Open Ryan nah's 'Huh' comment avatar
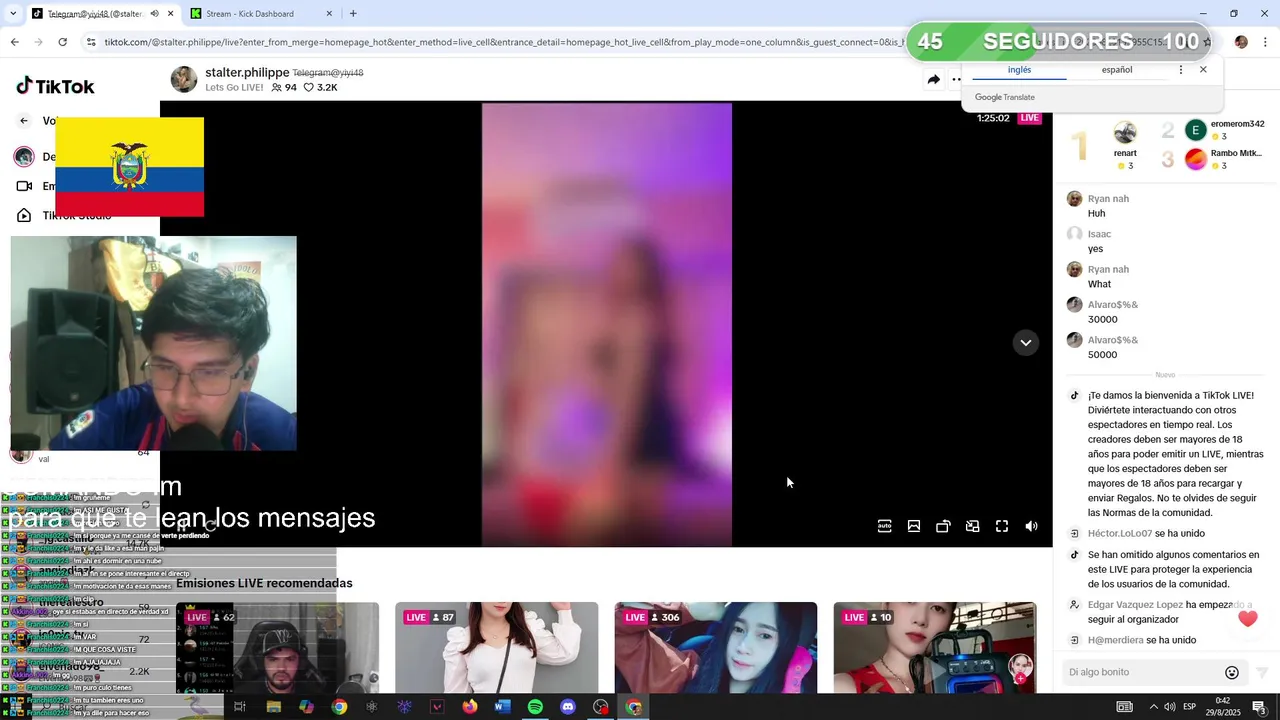Image resolution: width=1280 pixels, height=720 pixels. click(x=1075, y=199)
